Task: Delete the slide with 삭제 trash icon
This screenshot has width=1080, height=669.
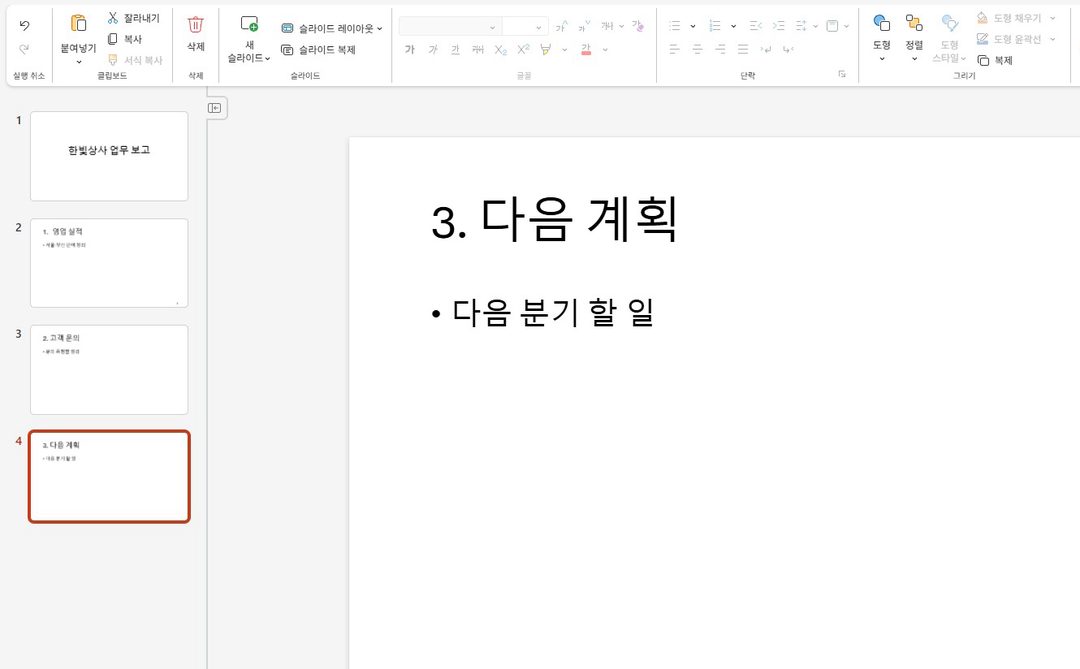Action: (196, 34)
